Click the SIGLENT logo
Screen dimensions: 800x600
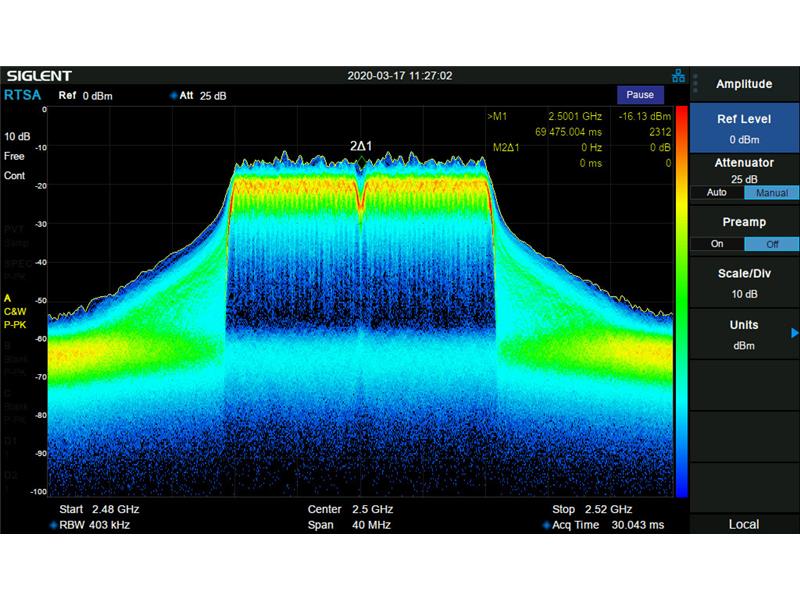pos(39,76)
